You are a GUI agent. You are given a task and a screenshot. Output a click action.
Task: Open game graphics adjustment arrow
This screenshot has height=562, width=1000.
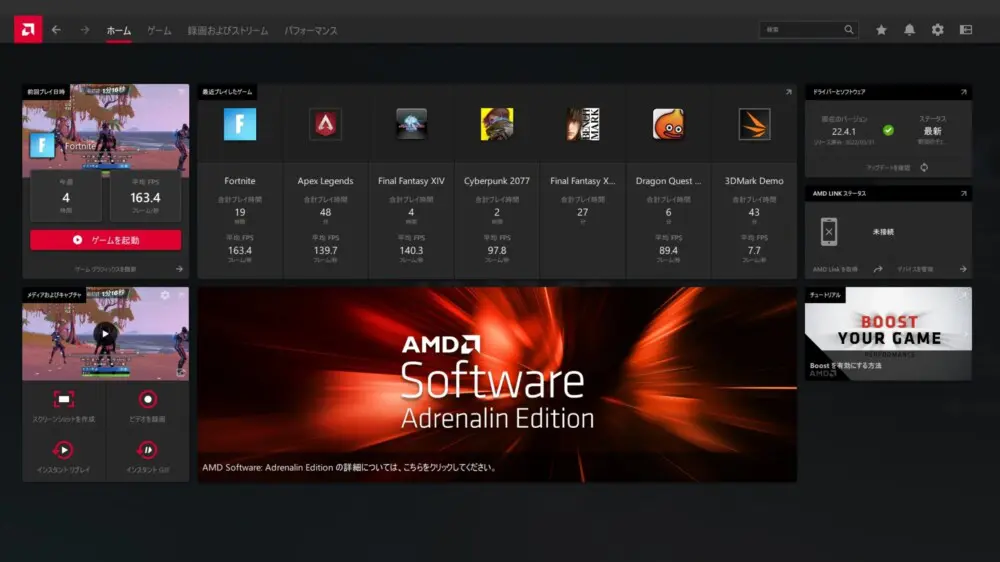pos(179,269)
